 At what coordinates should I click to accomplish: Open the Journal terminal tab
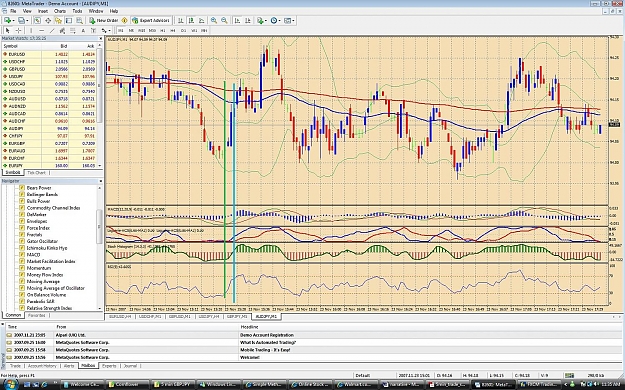130,366
